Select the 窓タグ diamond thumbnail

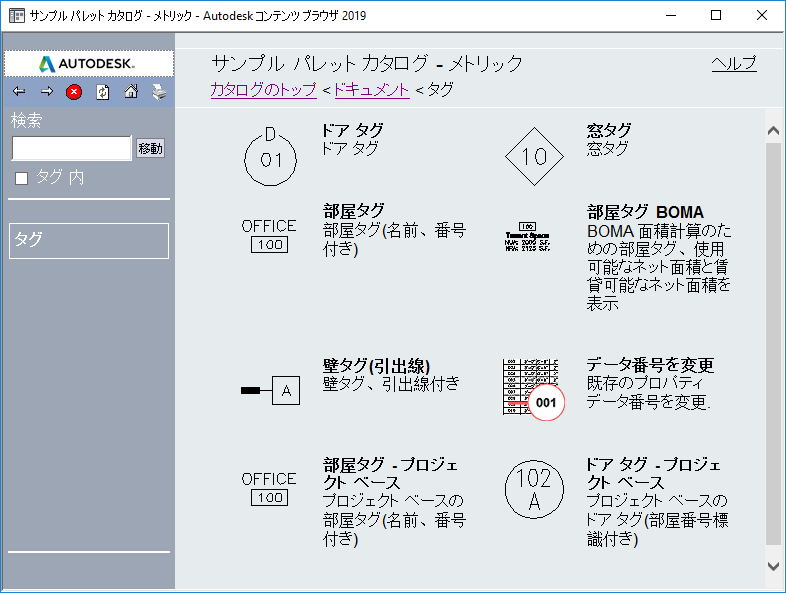pyautogui.click(x=534, y=156)
